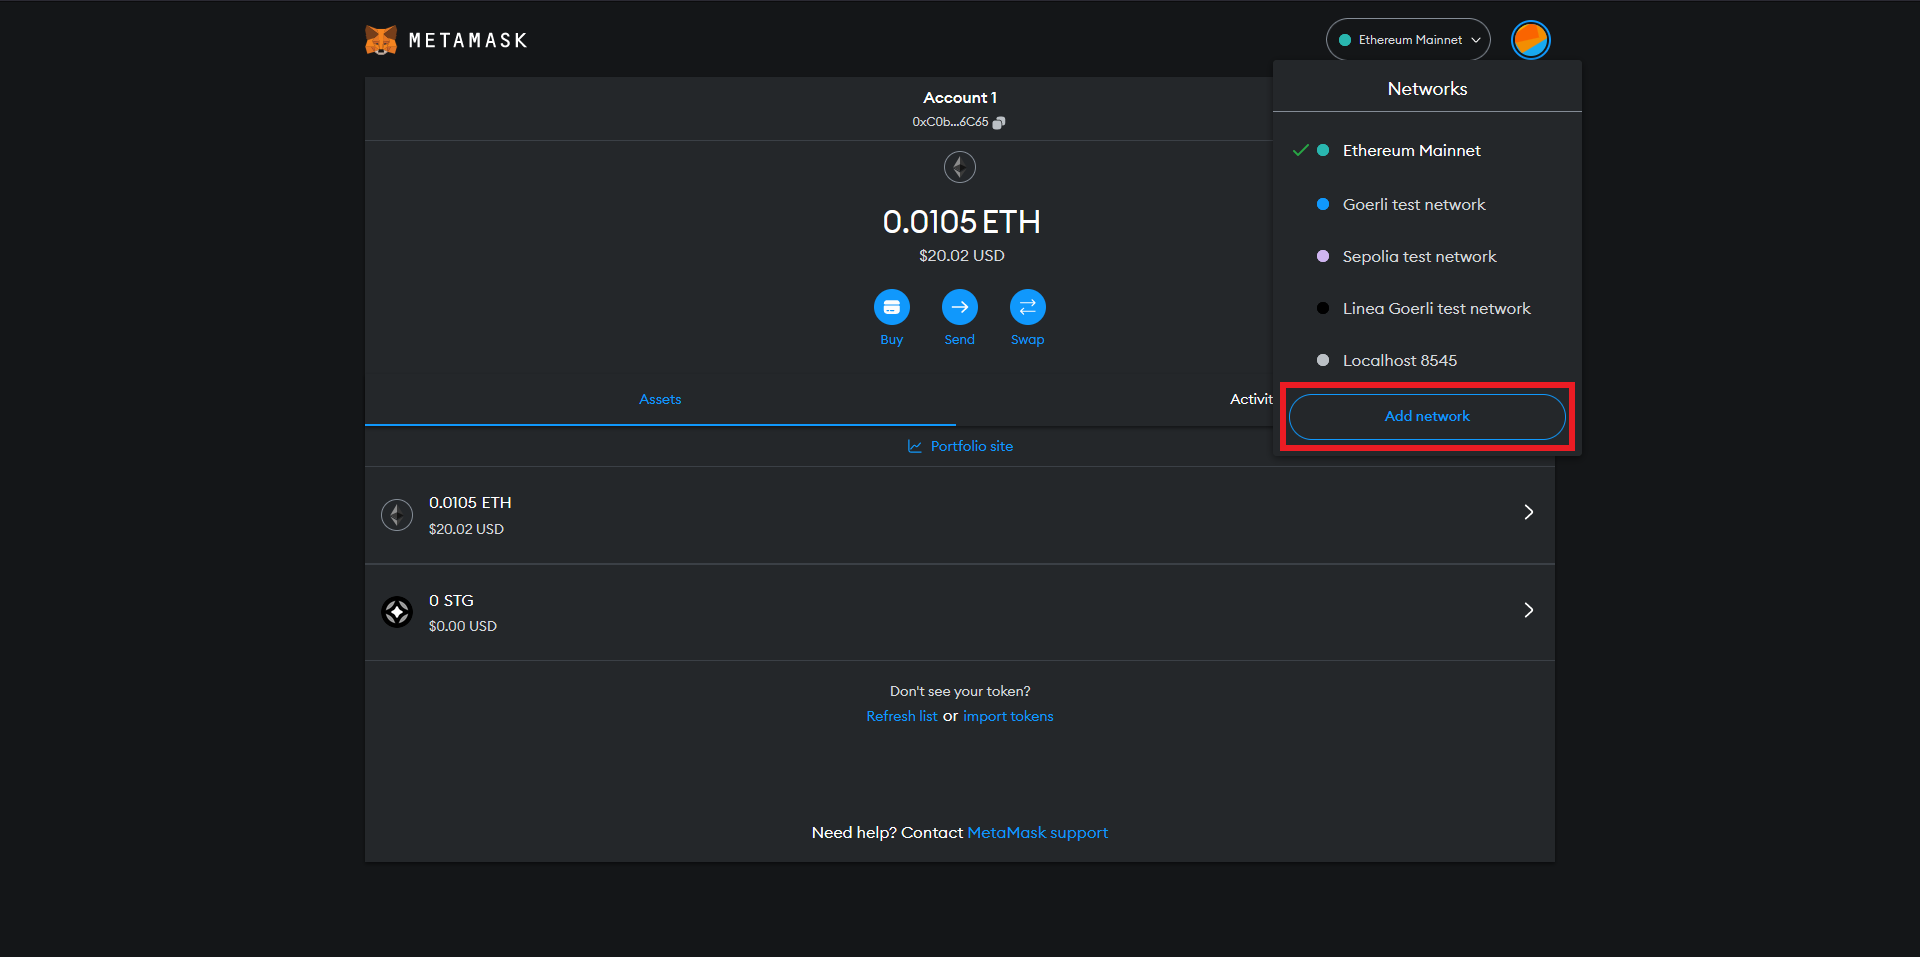Viewport: 1920px width, 957px height.
Task: Click the Ethereum logo above the balance
Action: click(960, 167)
